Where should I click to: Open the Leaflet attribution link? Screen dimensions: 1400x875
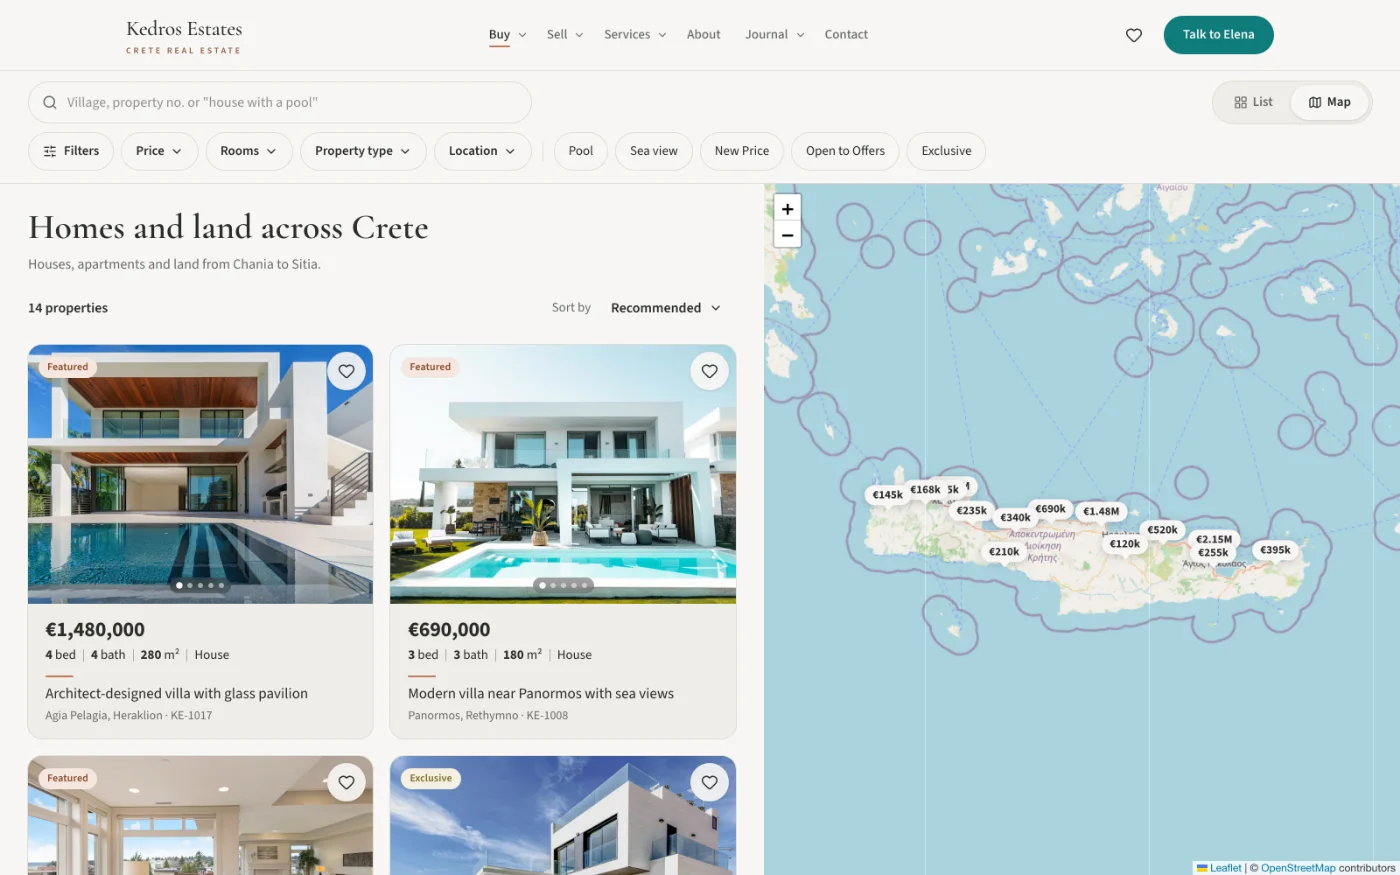tap(1219, 868)
